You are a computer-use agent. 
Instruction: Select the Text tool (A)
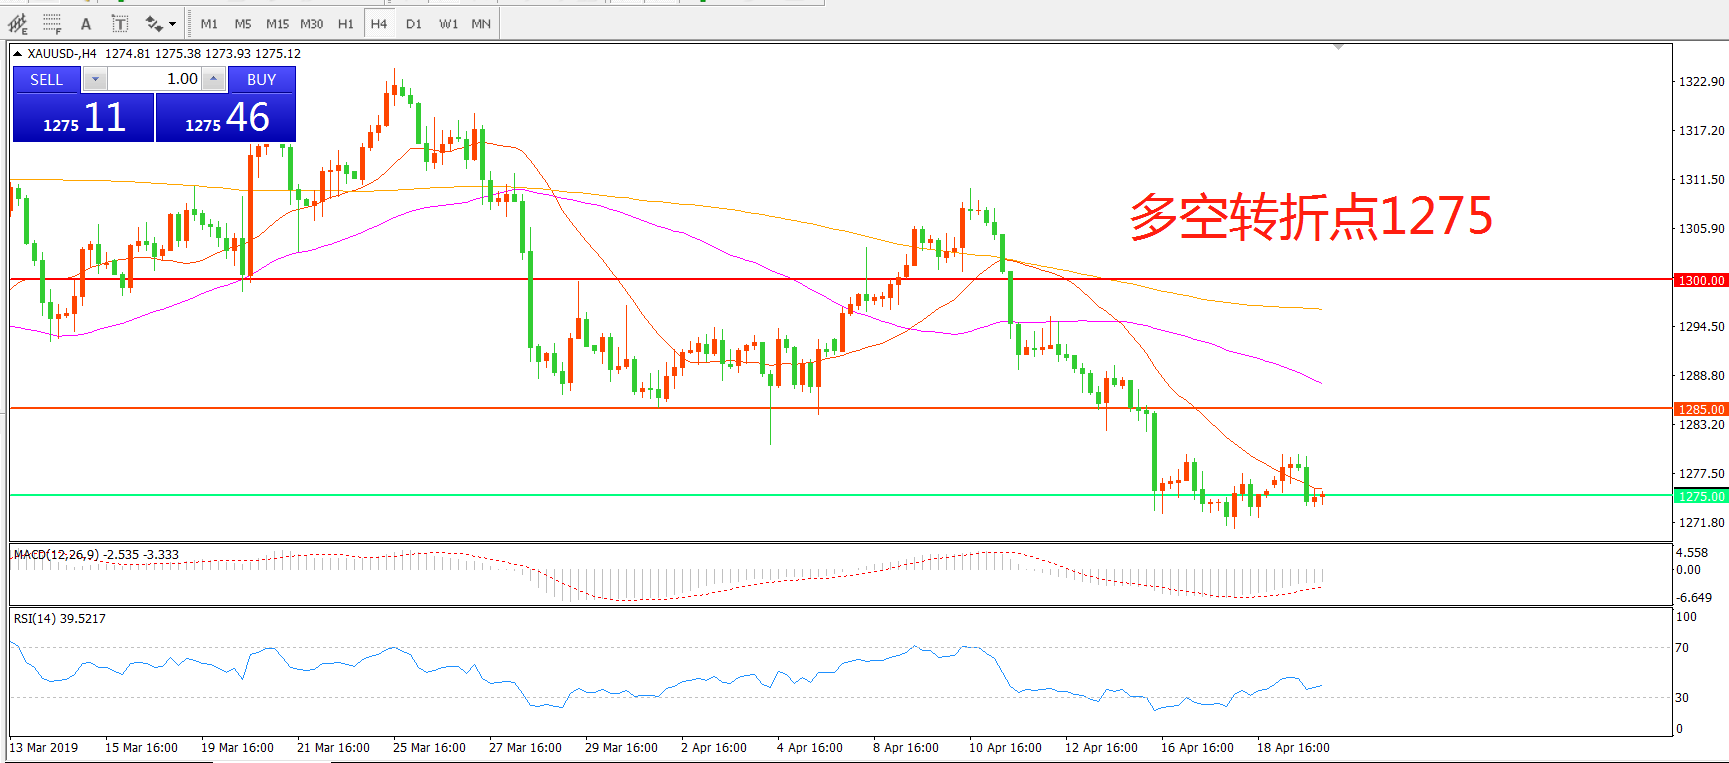[86, 24]
